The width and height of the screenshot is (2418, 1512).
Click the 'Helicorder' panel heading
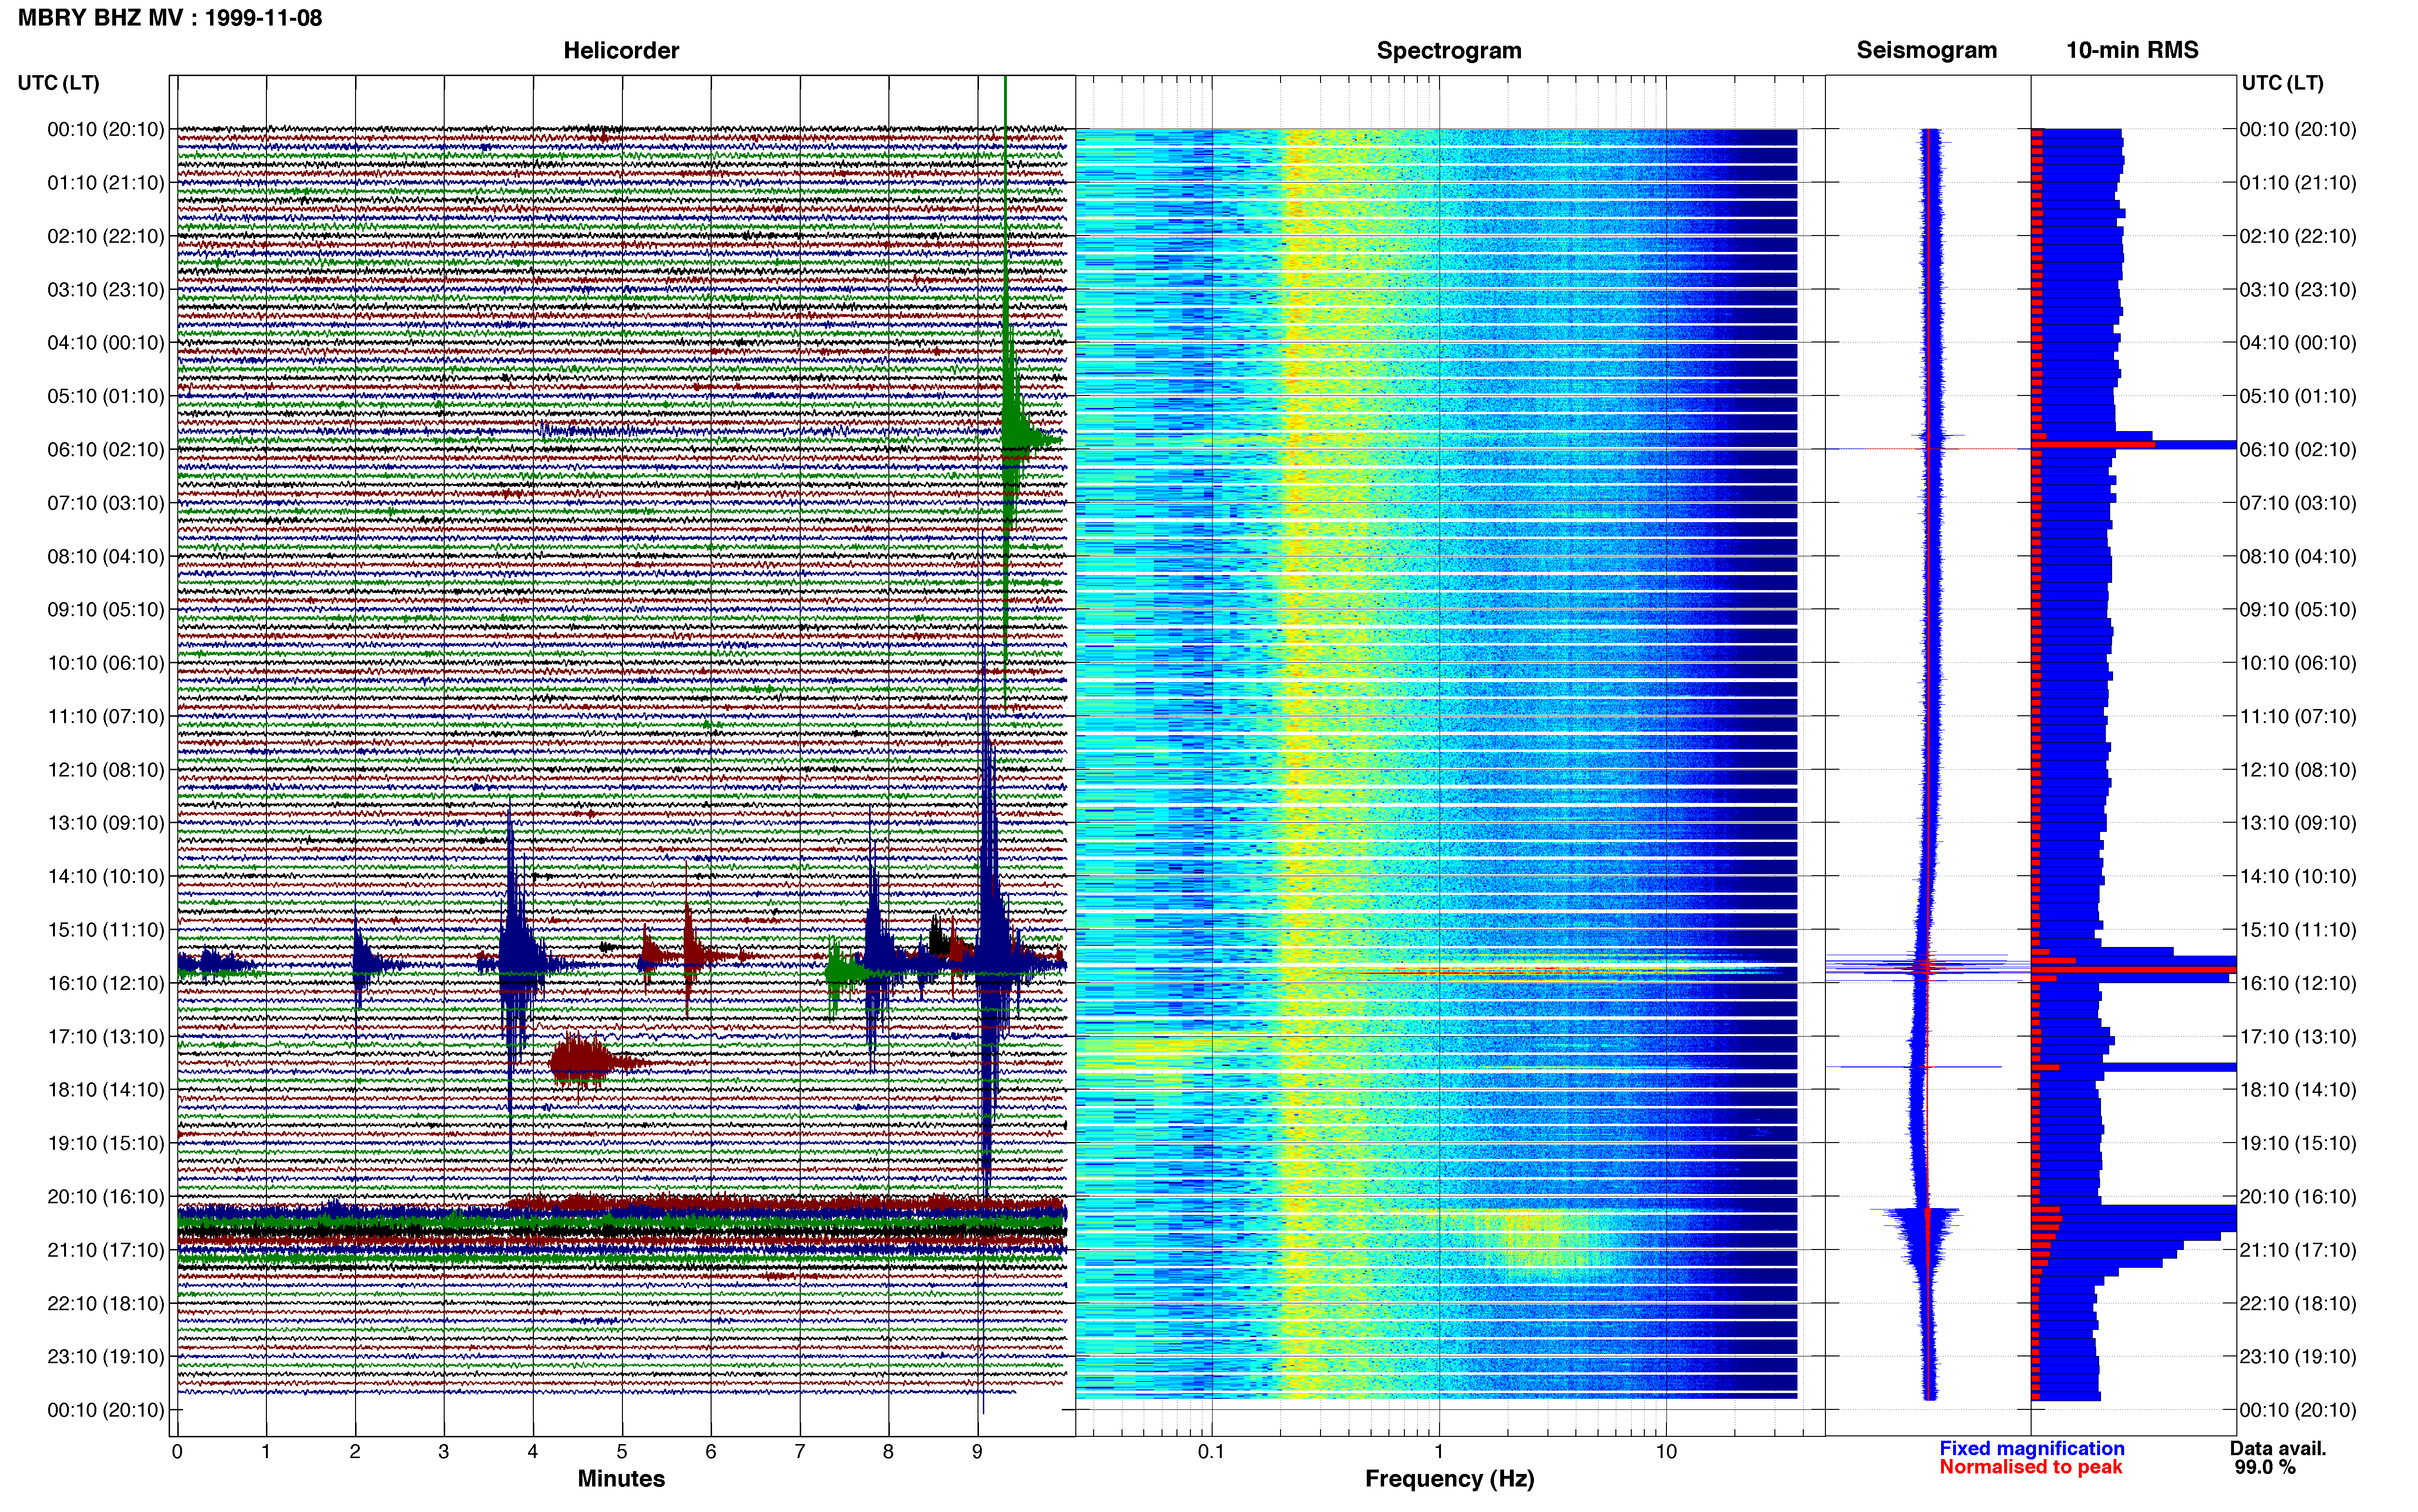coord(621,50)
